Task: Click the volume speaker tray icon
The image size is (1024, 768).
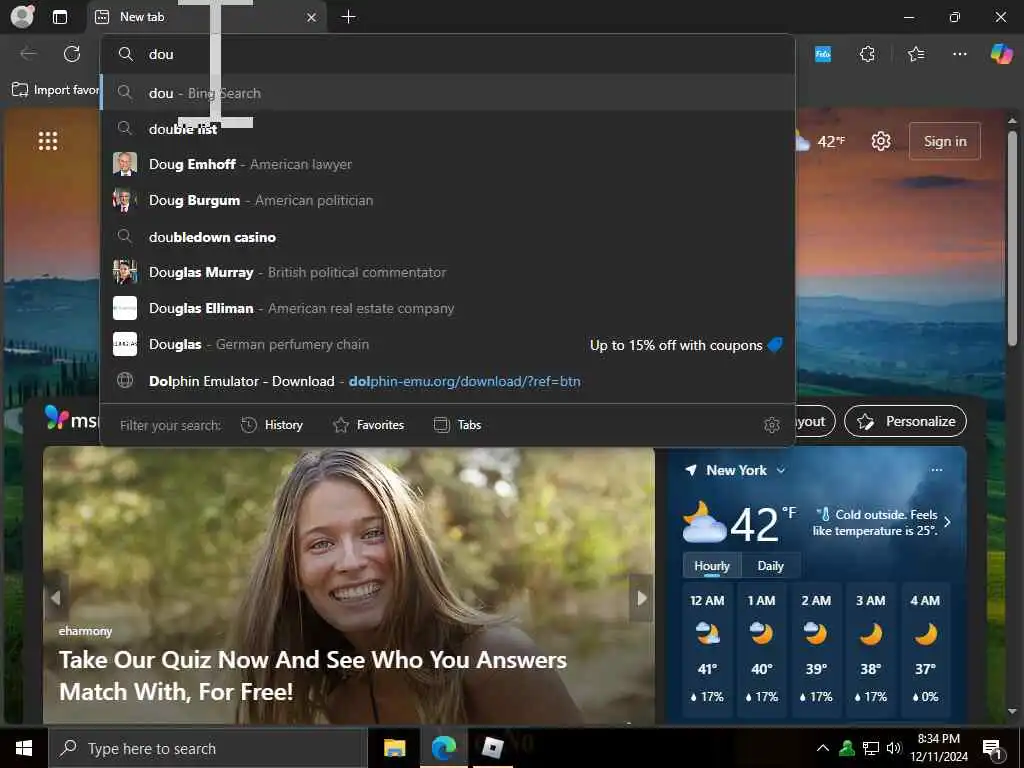Action: [894, 748]
